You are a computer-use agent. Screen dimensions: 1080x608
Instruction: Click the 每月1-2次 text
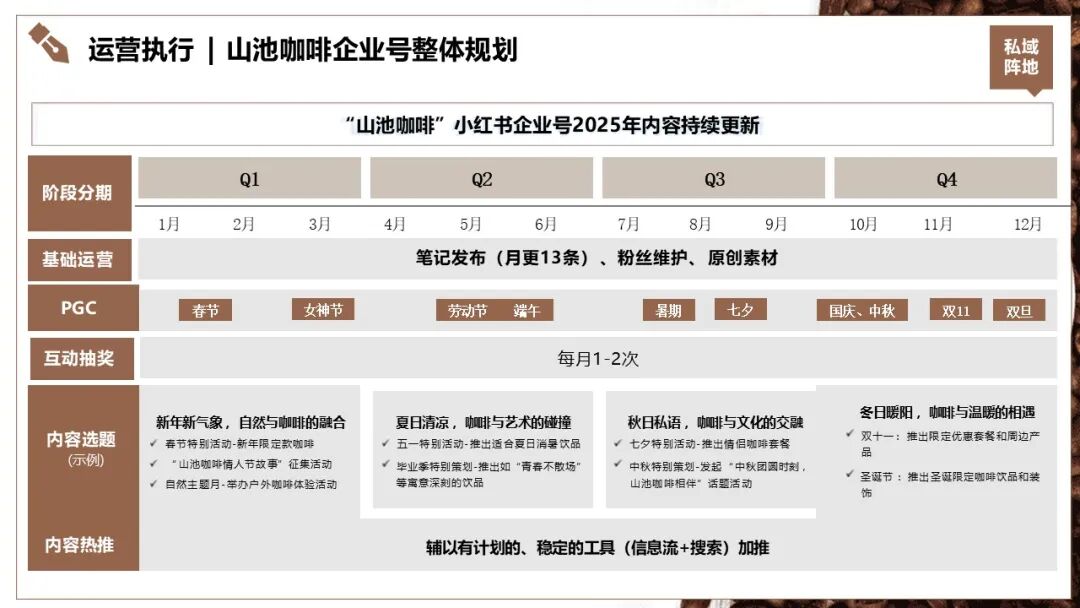[x=598, y=359]
